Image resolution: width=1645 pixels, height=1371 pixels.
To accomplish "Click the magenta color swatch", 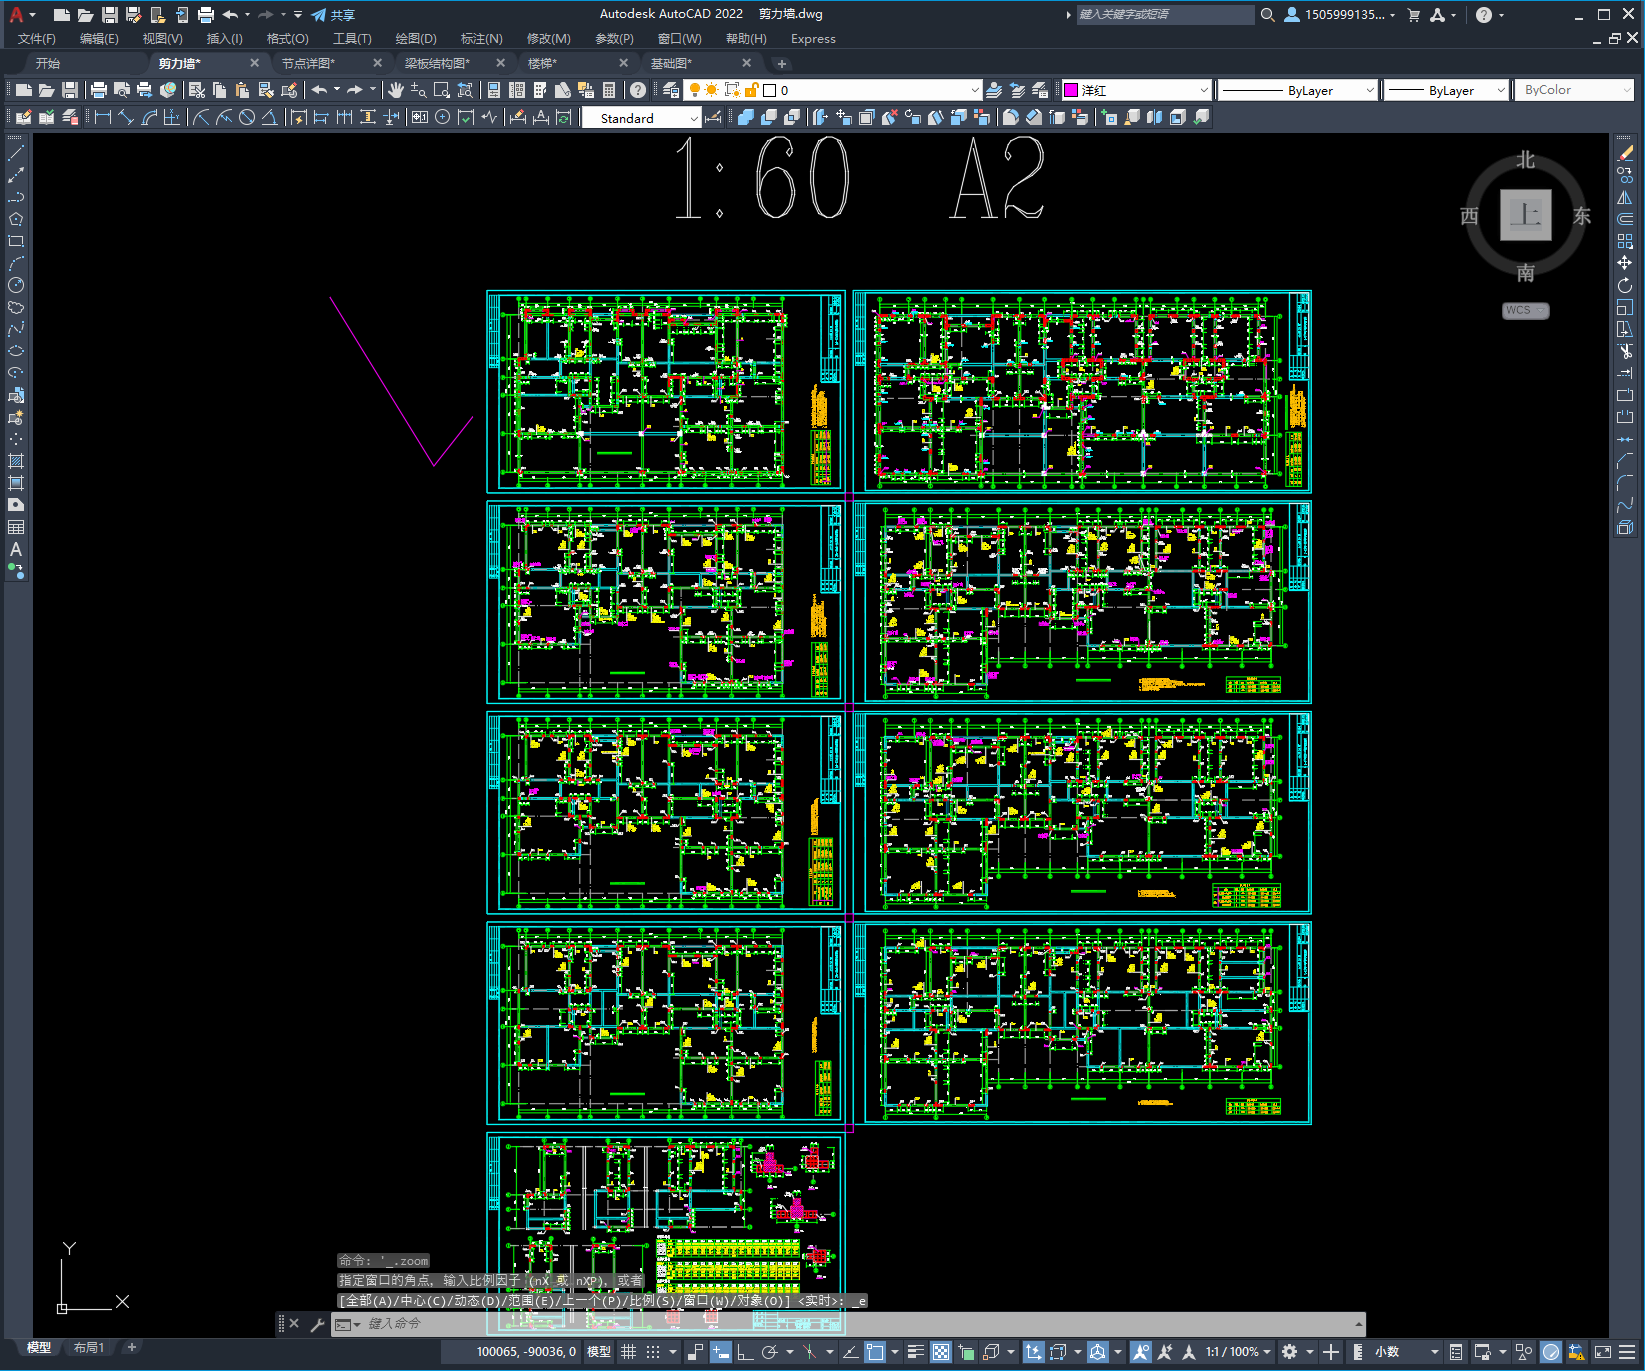I will click(x=1071, y=90).
